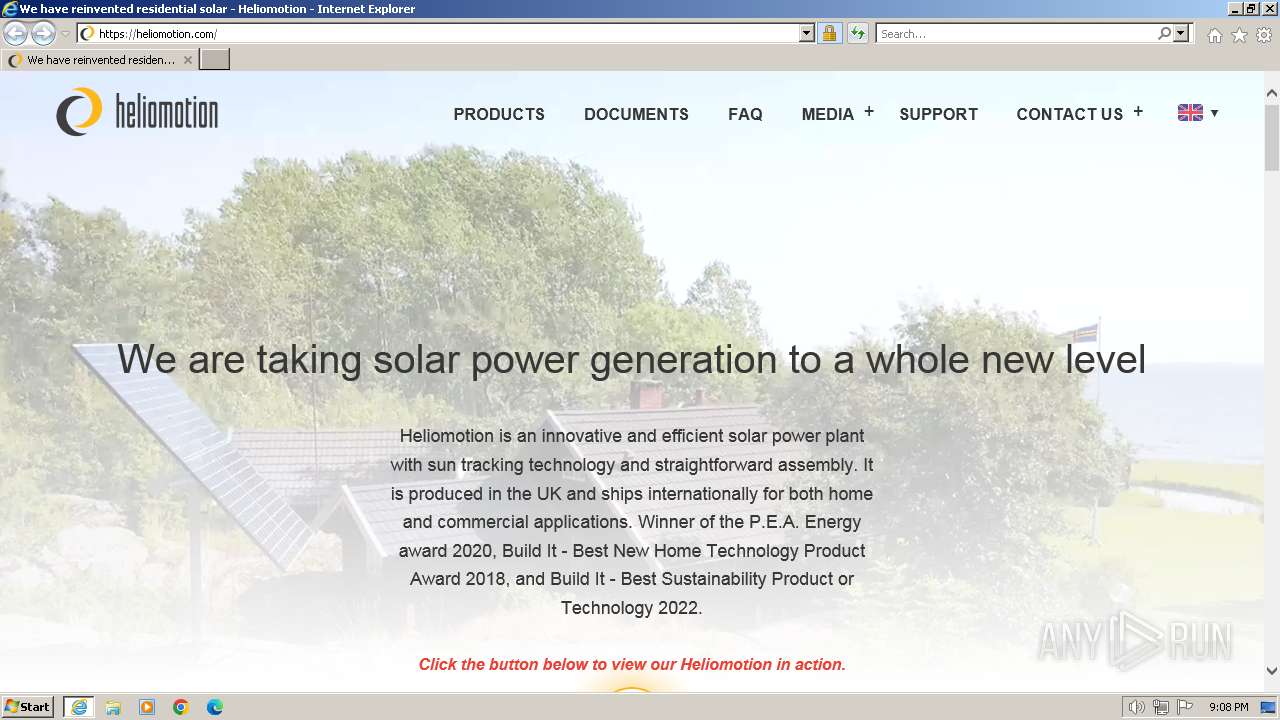Click the security lock icon
The image size is (1280, 720).
tap(829, 33)
